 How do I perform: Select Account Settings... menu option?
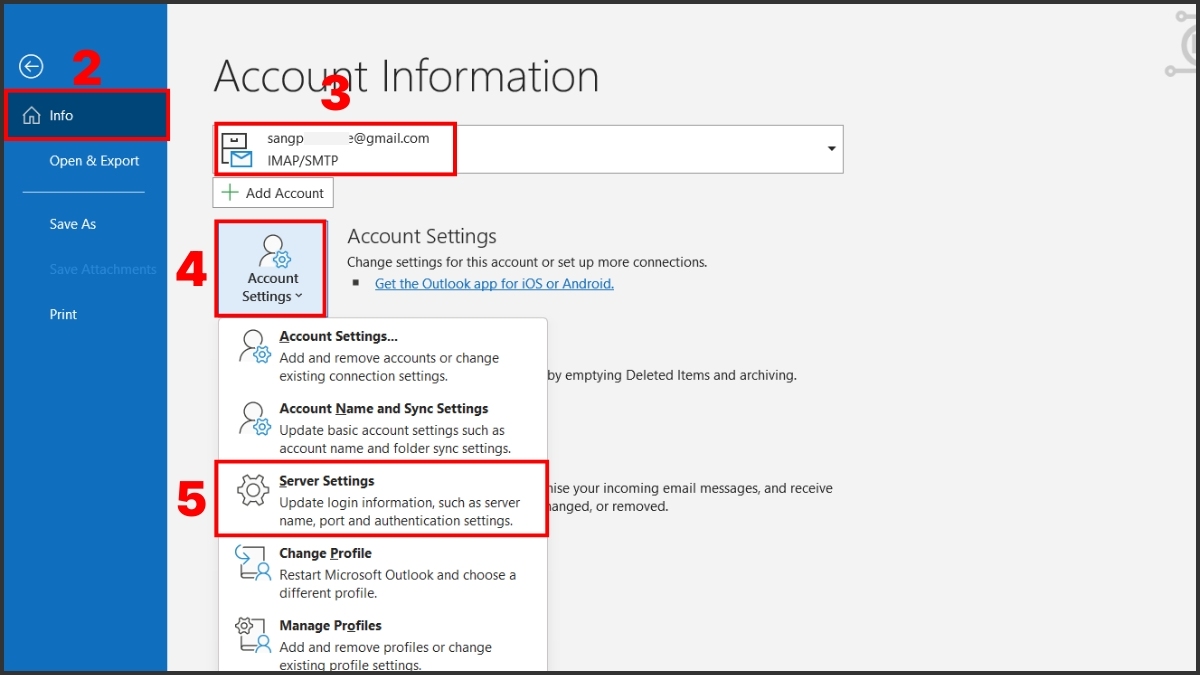338,337
